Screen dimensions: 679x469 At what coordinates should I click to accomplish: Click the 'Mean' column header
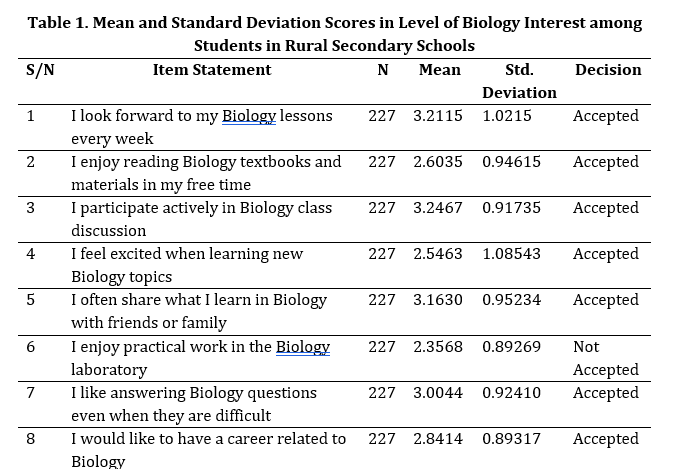tap(440, 70)
